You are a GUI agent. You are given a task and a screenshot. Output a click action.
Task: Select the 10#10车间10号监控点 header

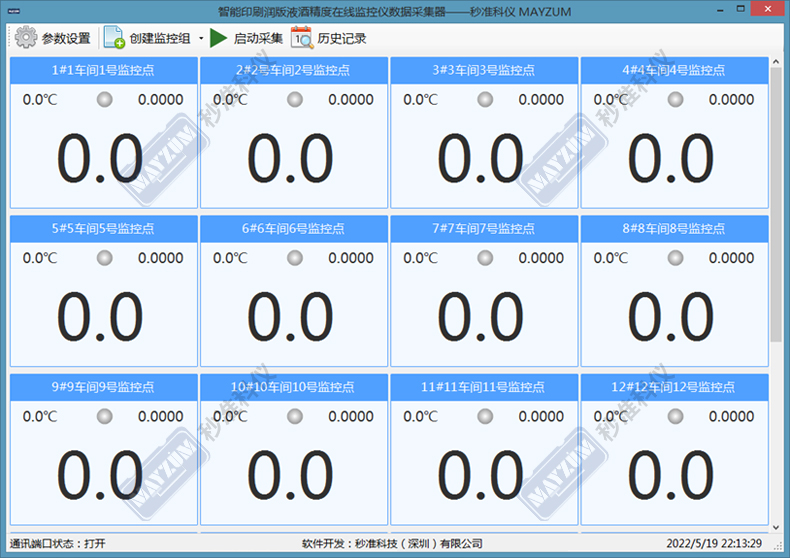pos(294,387)
